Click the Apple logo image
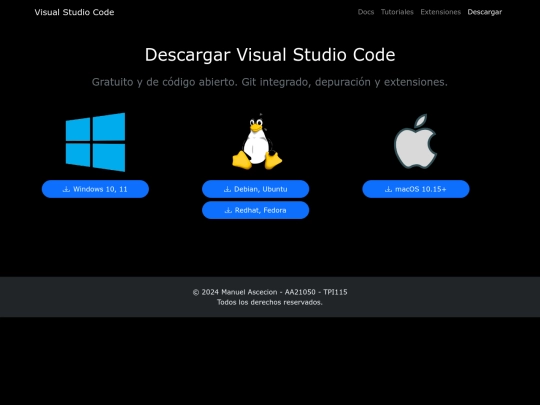Screen dimensions: 540x405 (x=415, y=142)
